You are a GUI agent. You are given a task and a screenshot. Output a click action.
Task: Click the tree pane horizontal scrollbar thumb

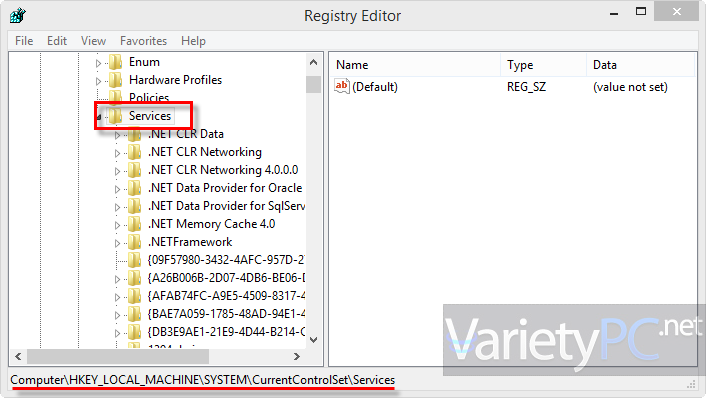[x=118, y=357]
